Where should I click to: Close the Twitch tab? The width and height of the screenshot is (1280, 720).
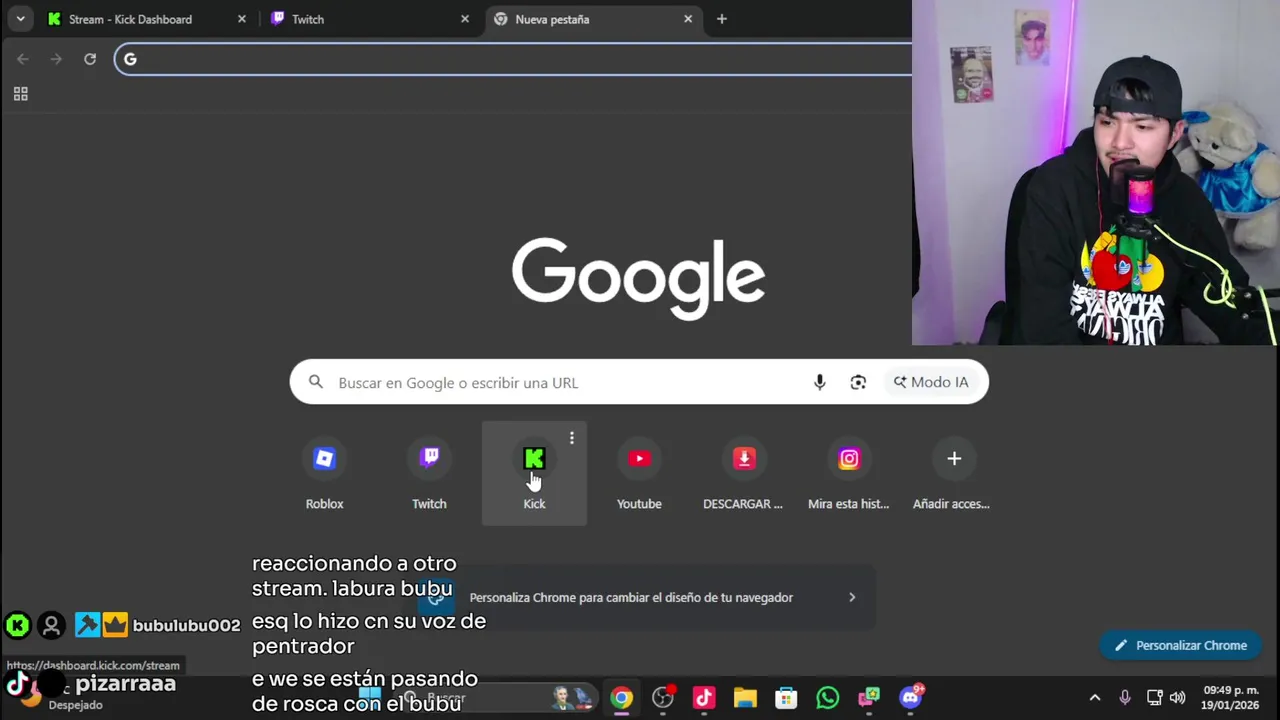click(x=464, y=19)
